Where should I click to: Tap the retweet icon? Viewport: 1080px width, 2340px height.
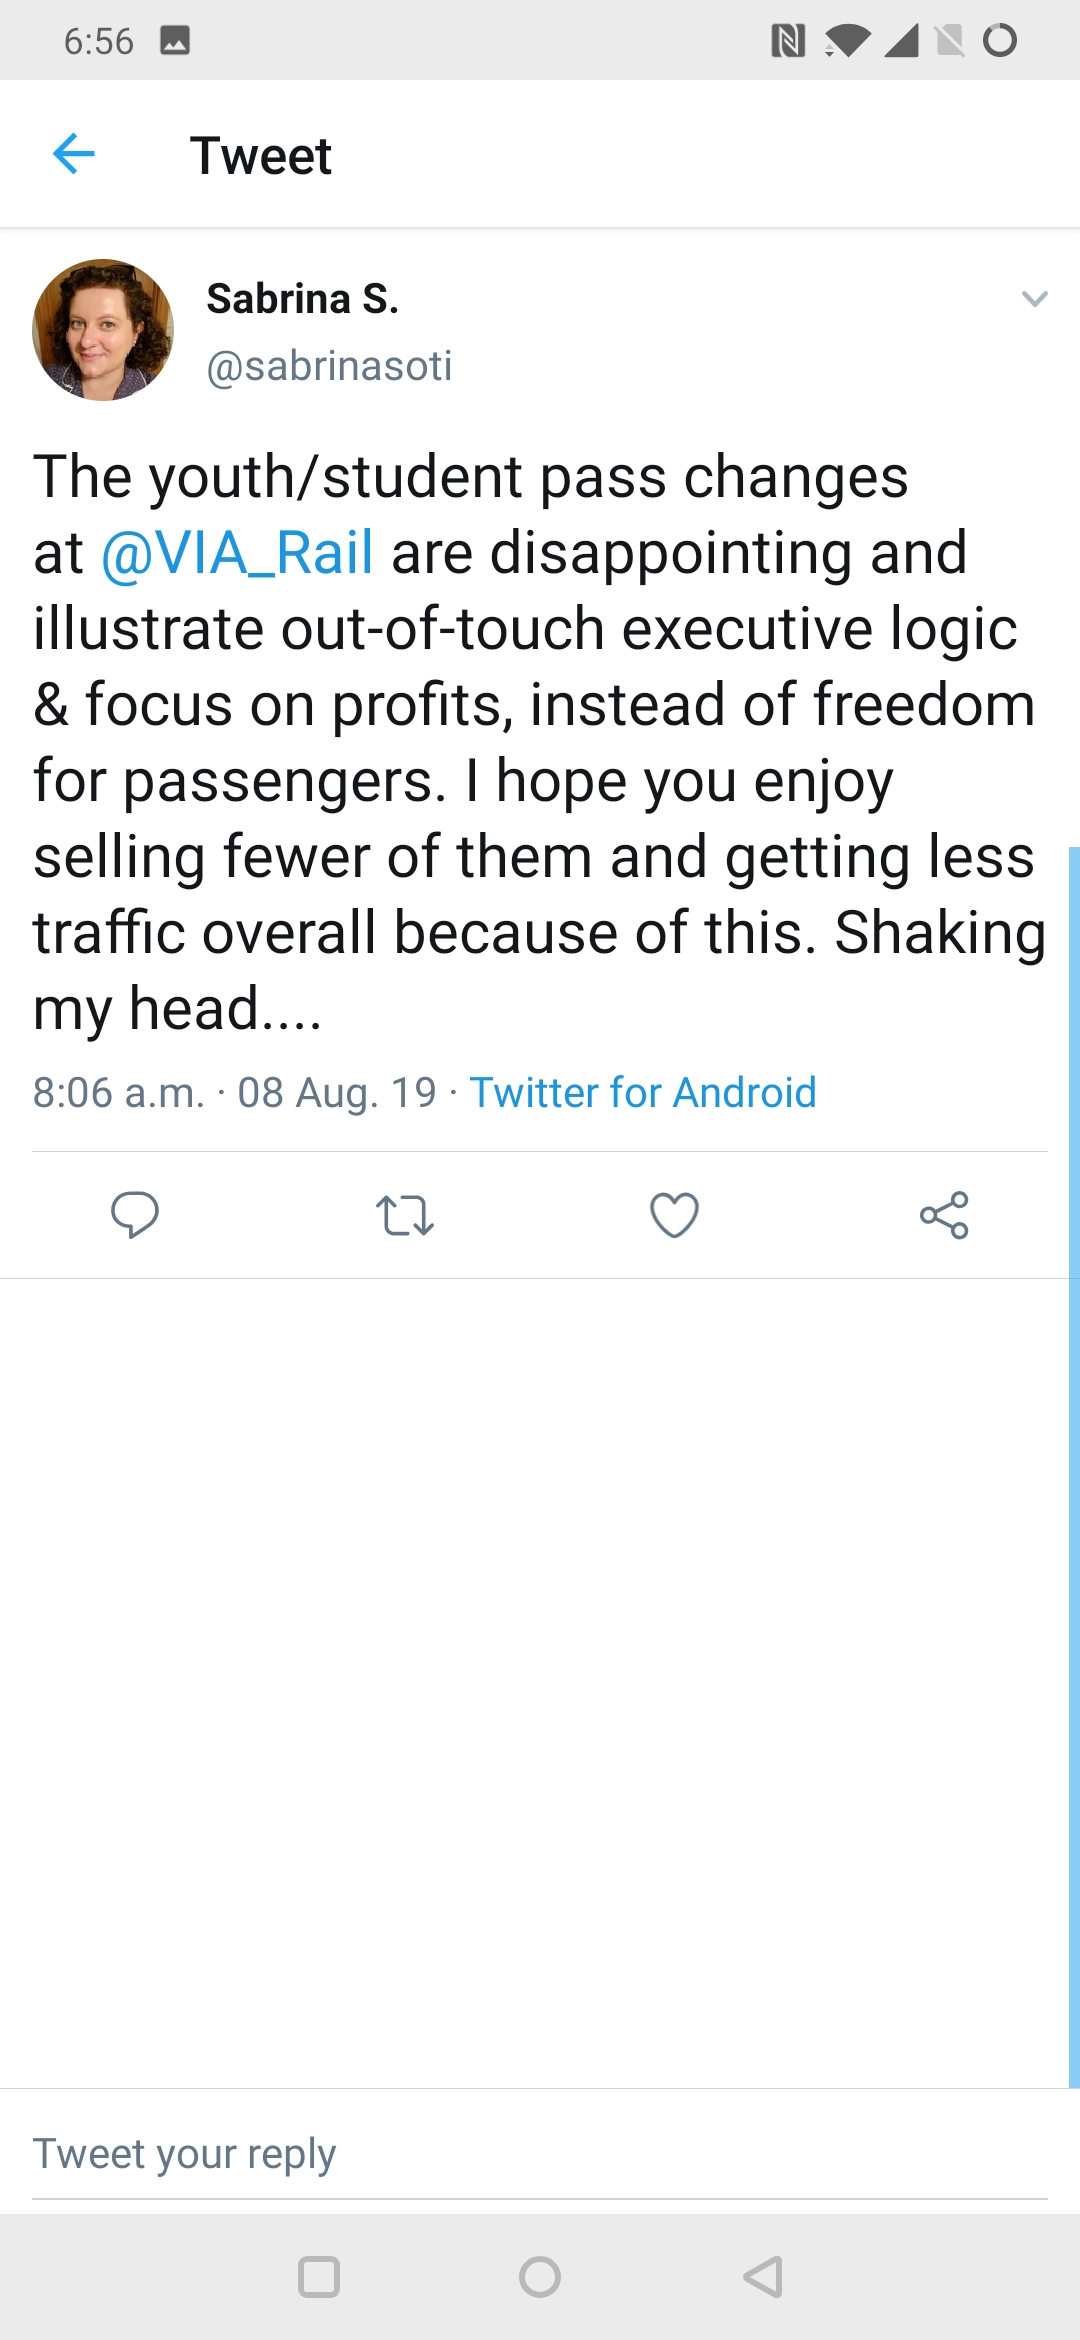(x=404, y=1215)
